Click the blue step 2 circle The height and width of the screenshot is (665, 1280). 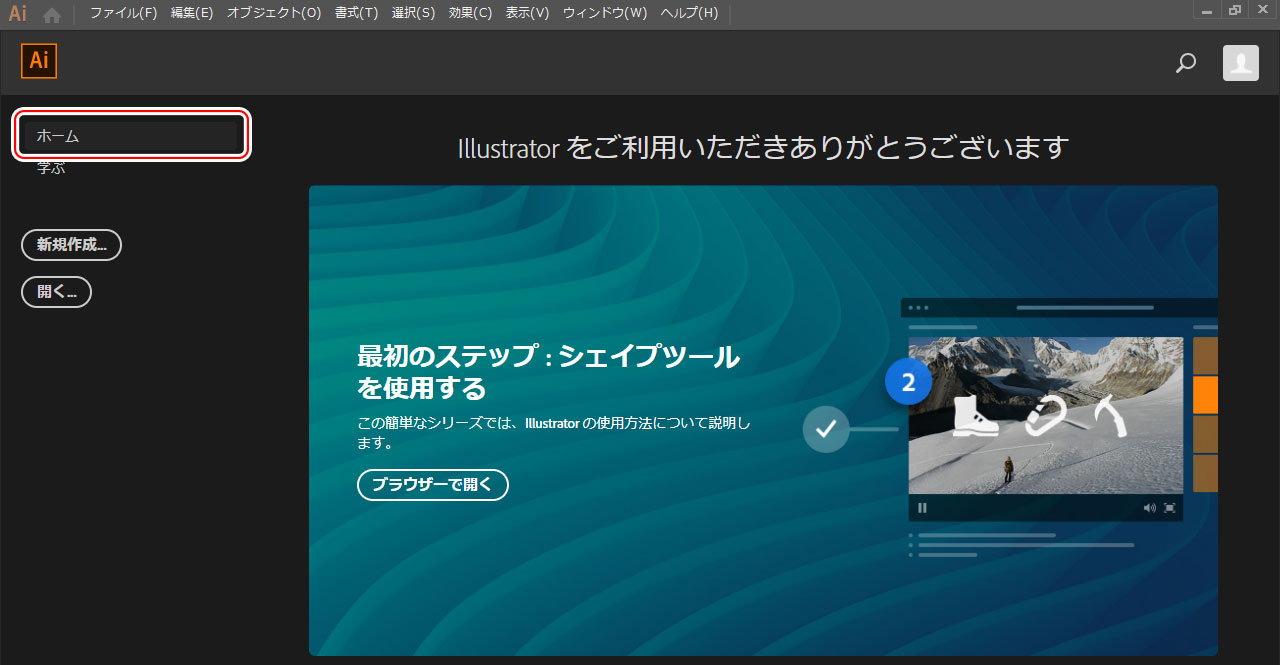tap(908, 382)
